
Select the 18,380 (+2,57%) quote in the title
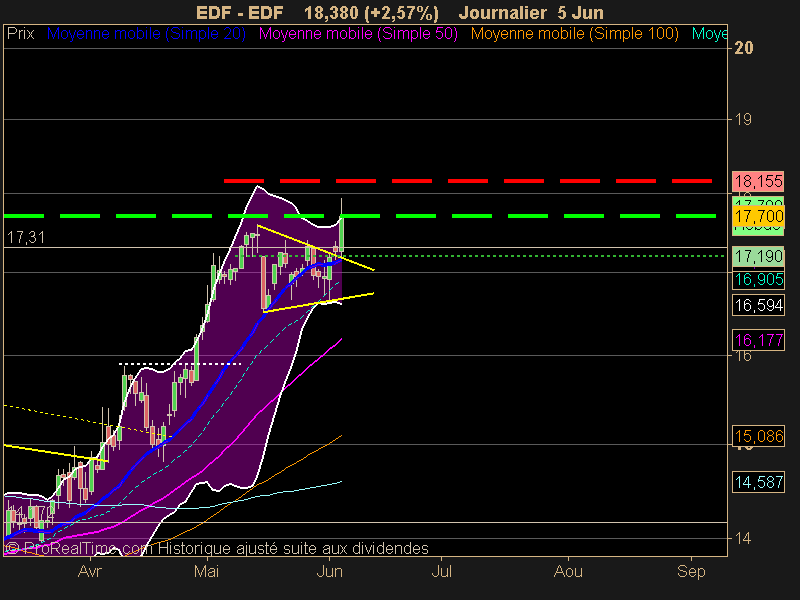[371, 12]
